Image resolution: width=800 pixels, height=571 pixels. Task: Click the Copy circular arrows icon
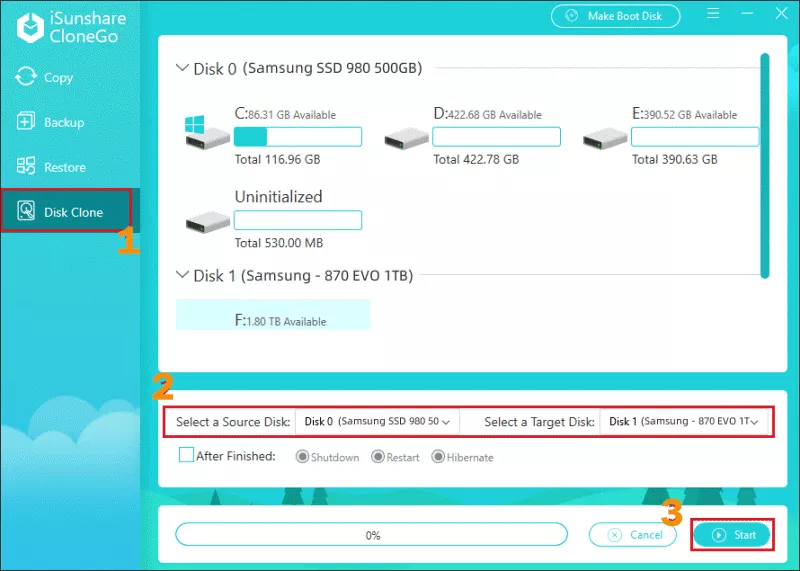26,77
